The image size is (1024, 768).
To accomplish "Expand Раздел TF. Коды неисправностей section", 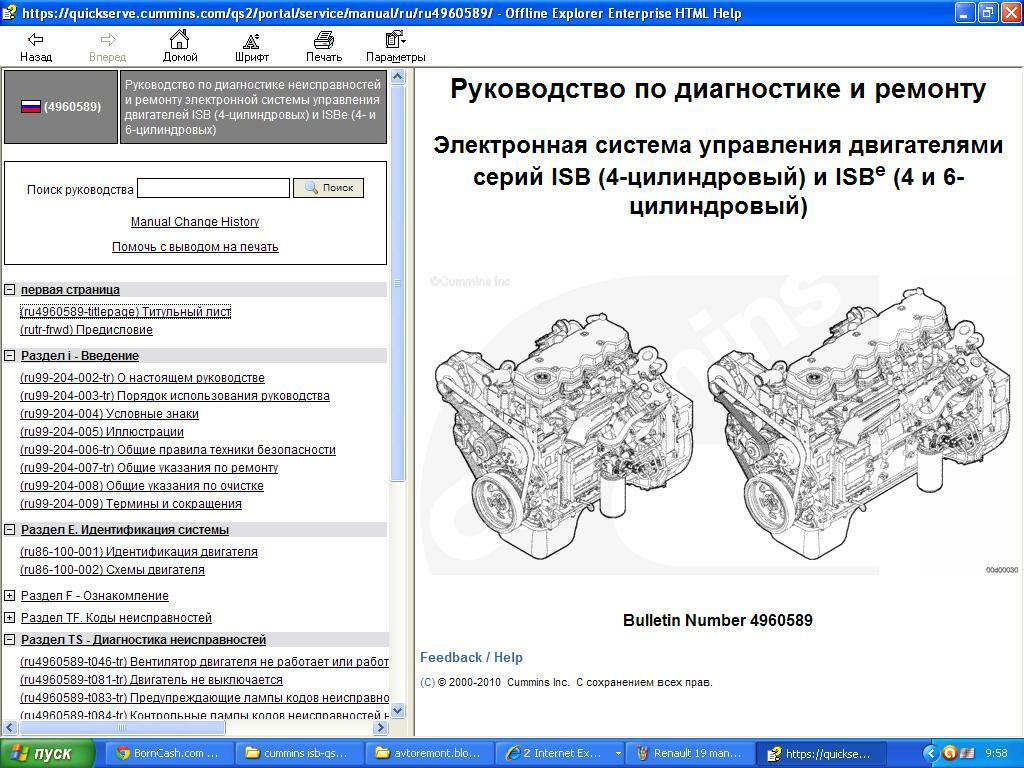I will click(10, 617).
